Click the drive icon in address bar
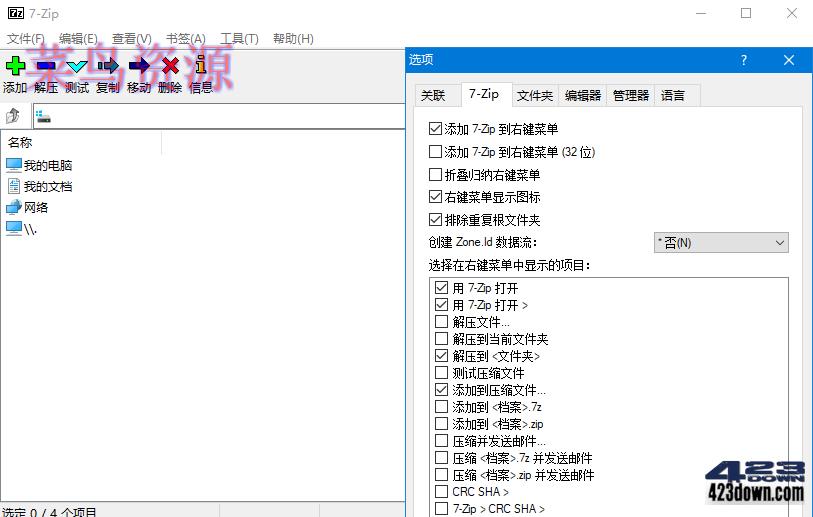This screenshot has height=517, width=813. (44, 117)
